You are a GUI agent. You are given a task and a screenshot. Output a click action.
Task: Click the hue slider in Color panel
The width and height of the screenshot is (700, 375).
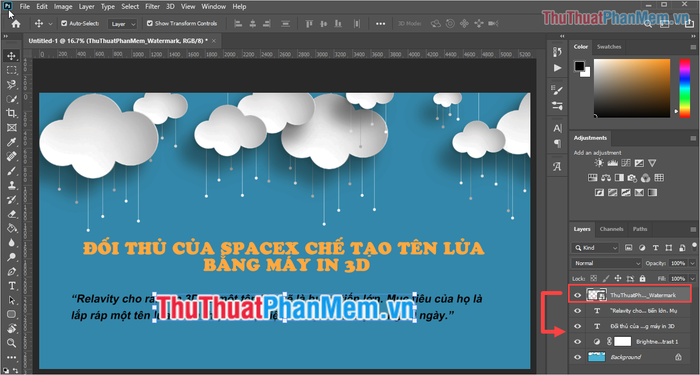pos(685,88)
